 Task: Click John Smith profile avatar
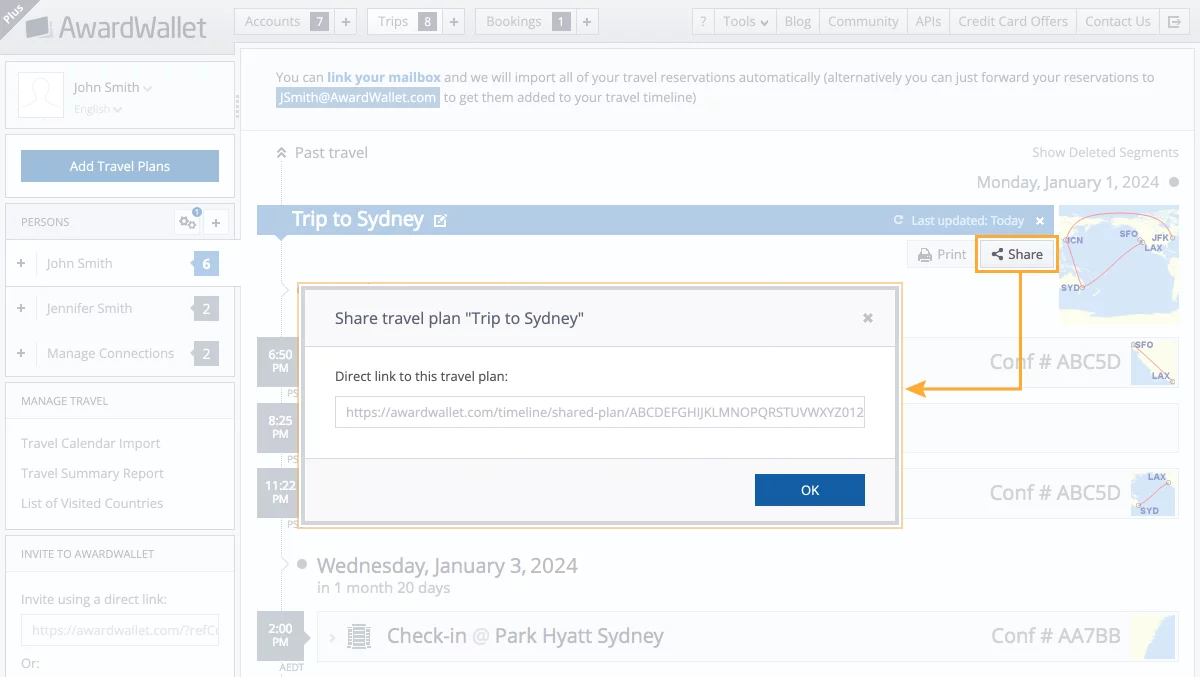pos(40,95)
